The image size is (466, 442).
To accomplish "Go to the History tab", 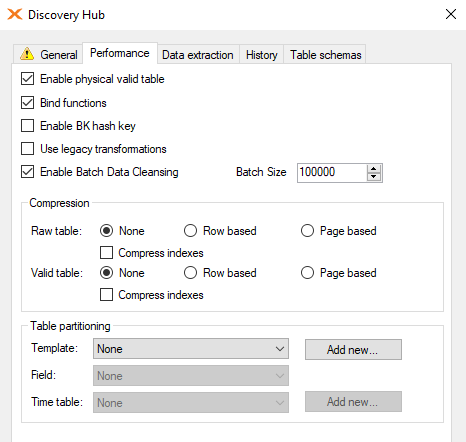I will click(x=262, y=55).
